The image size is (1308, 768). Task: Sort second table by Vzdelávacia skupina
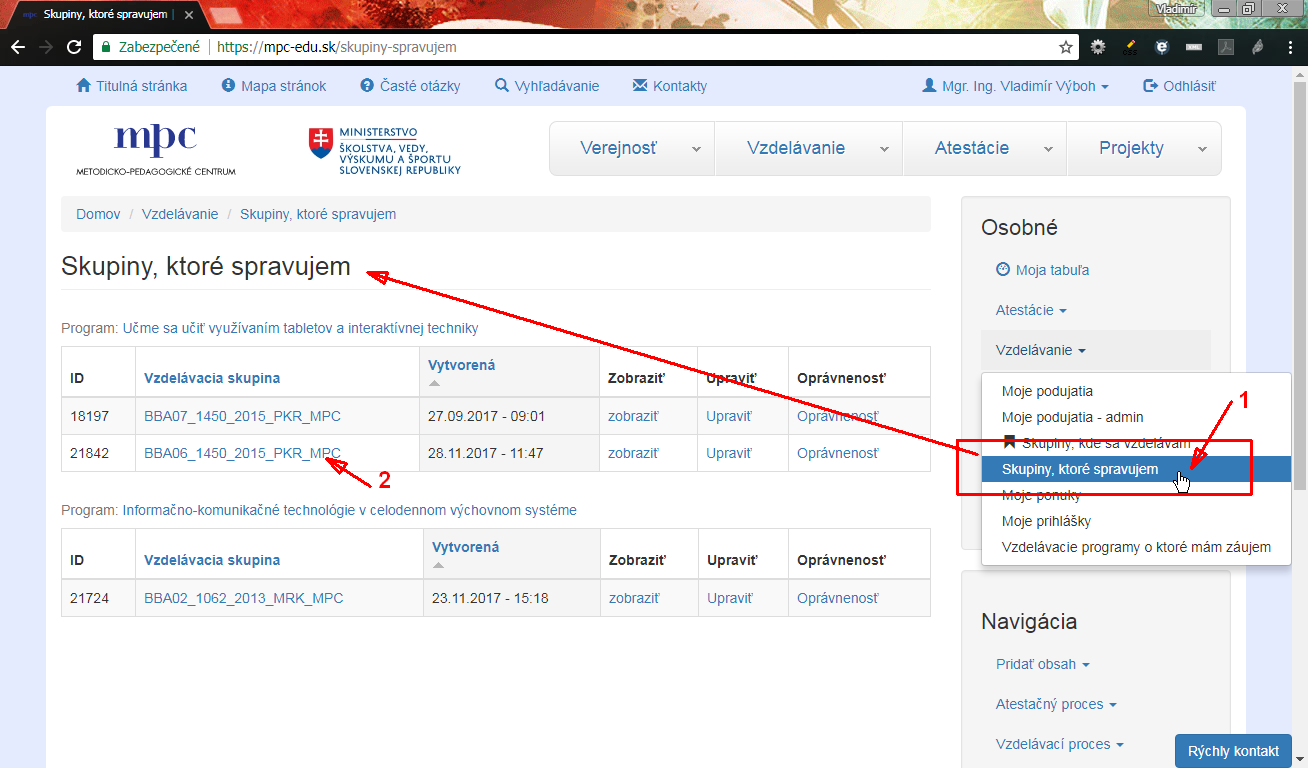click(212, 560)
